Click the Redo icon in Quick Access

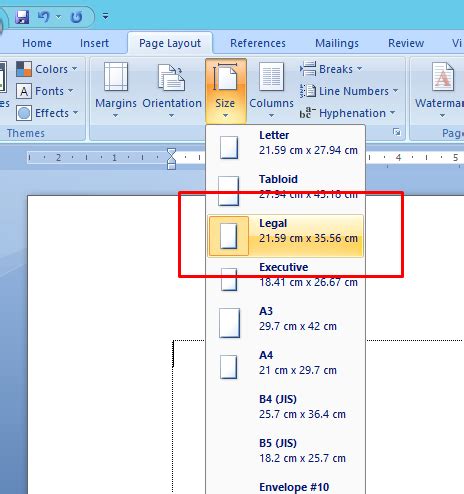point(76,16)
